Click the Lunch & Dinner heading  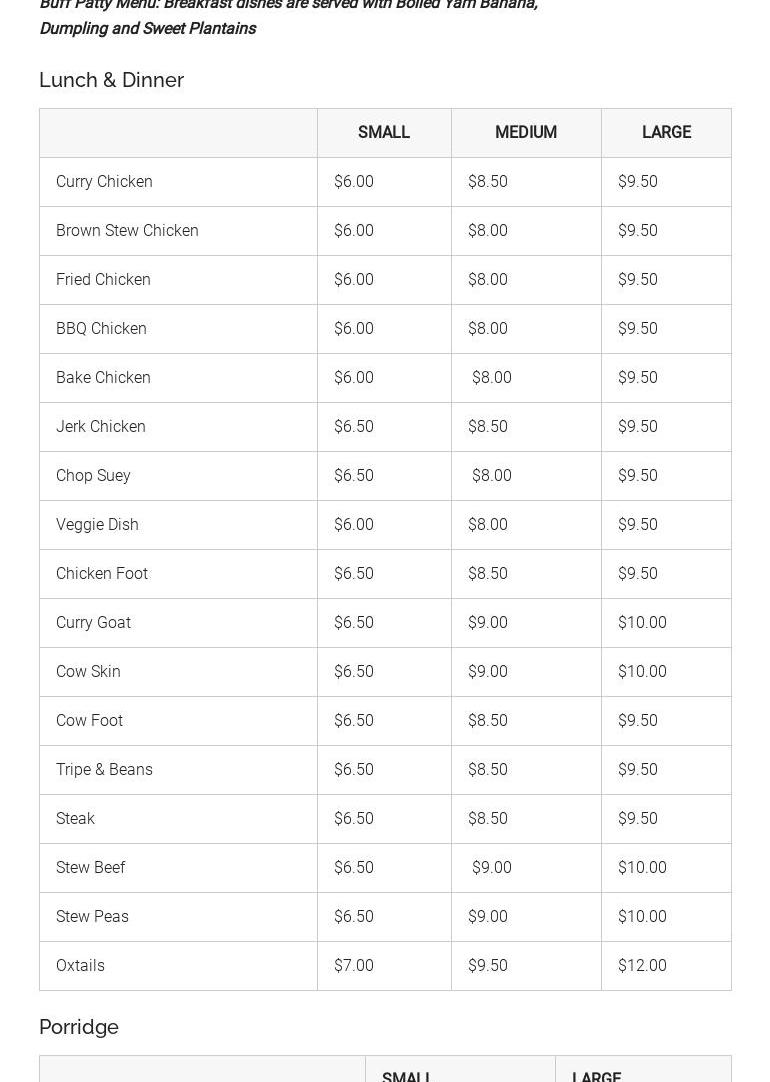pyautogui.click(x=111, y=80)
